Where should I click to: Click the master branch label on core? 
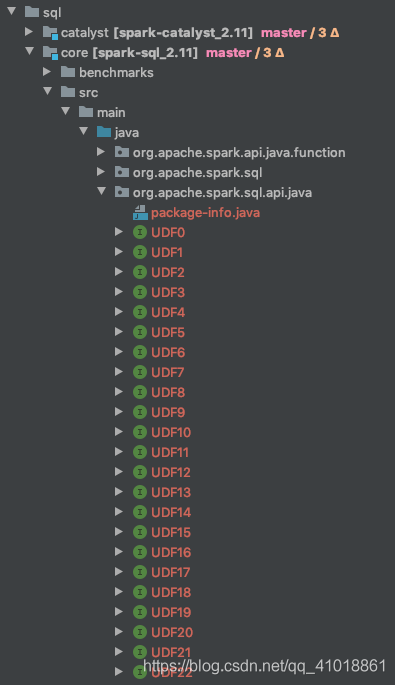tap(229, 53)
